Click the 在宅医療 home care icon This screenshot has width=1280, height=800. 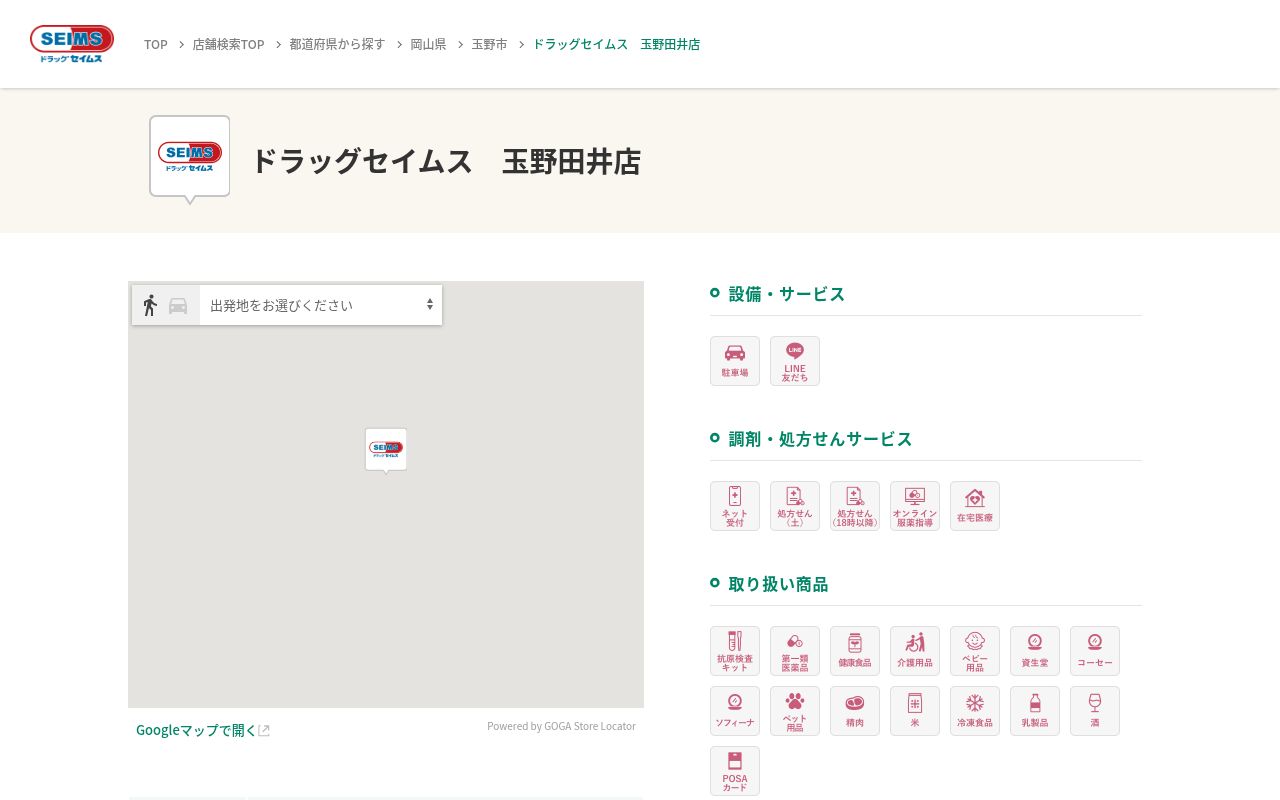pos(975,506)
